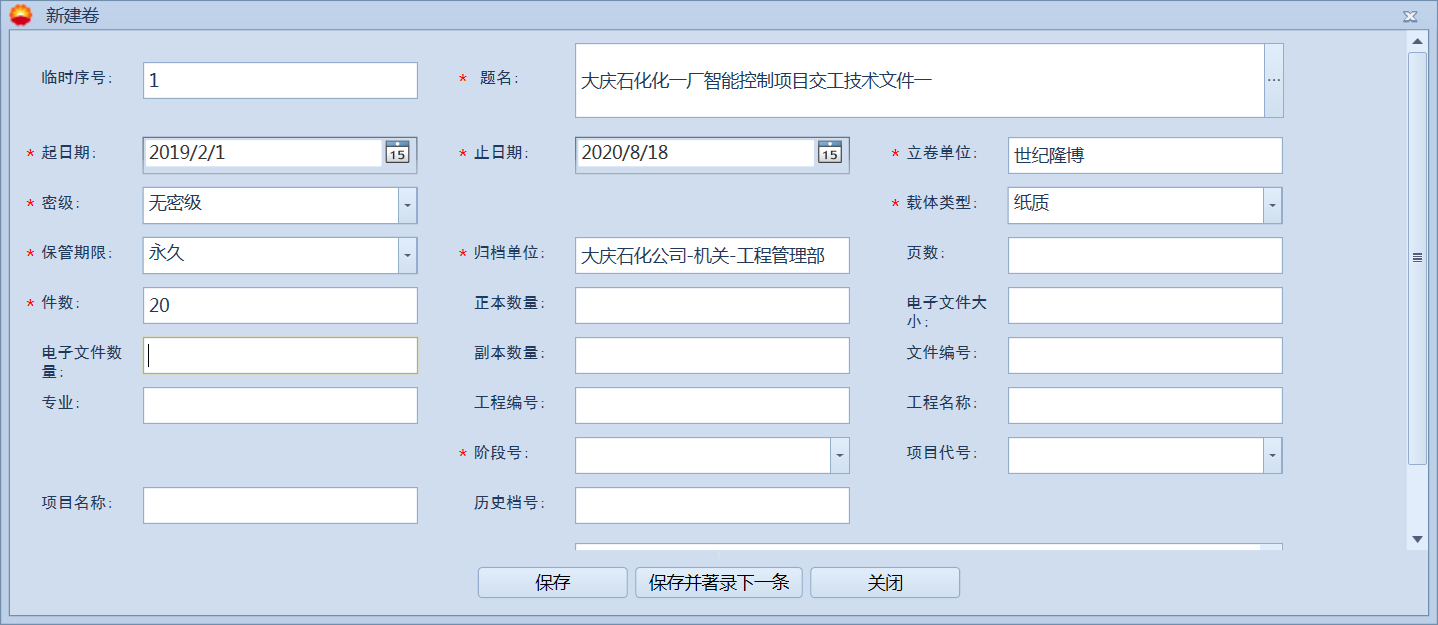
Task: Expand the 项目代号 project code dropdown
Action: coord(1273,455)
